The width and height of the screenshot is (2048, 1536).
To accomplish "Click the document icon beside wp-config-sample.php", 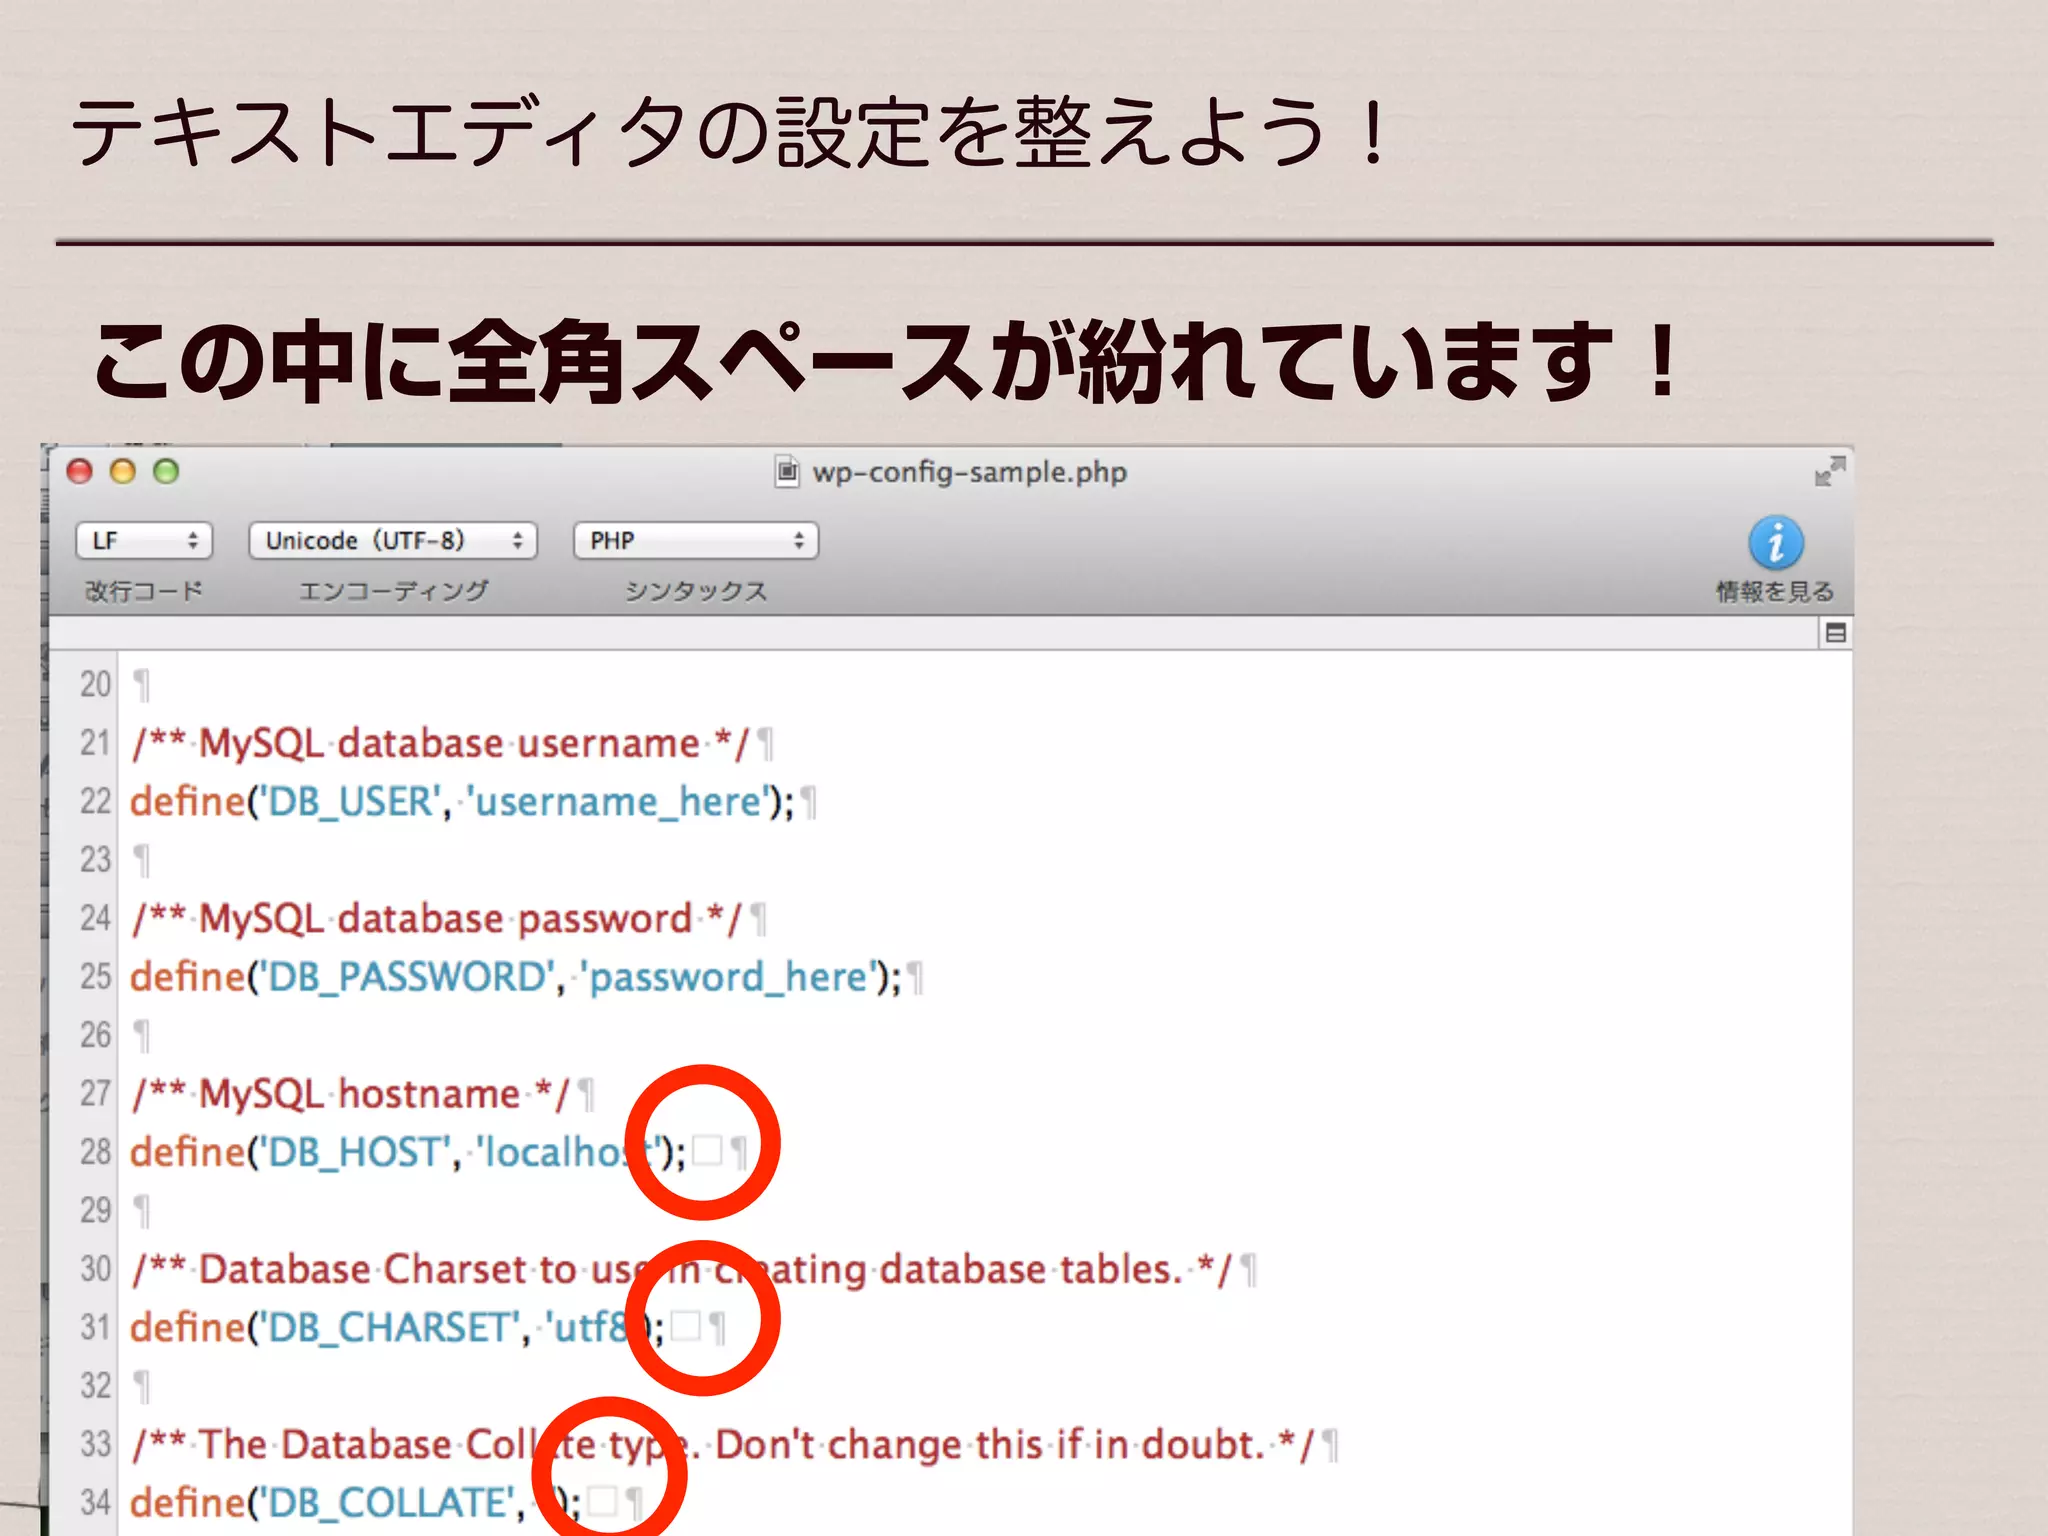I will (x=788, y=471).
